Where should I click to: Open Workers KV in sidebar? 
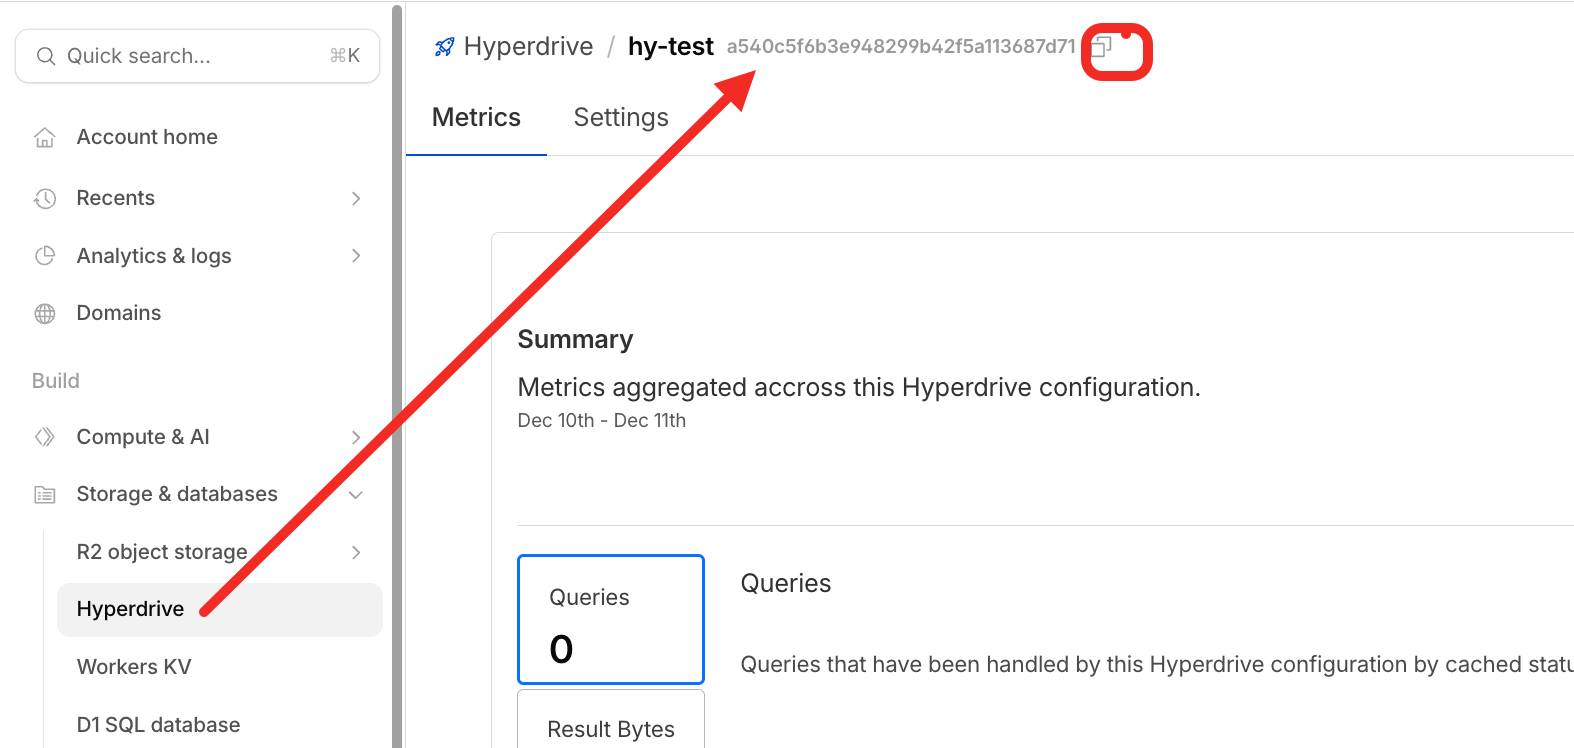tap(134, 667)
